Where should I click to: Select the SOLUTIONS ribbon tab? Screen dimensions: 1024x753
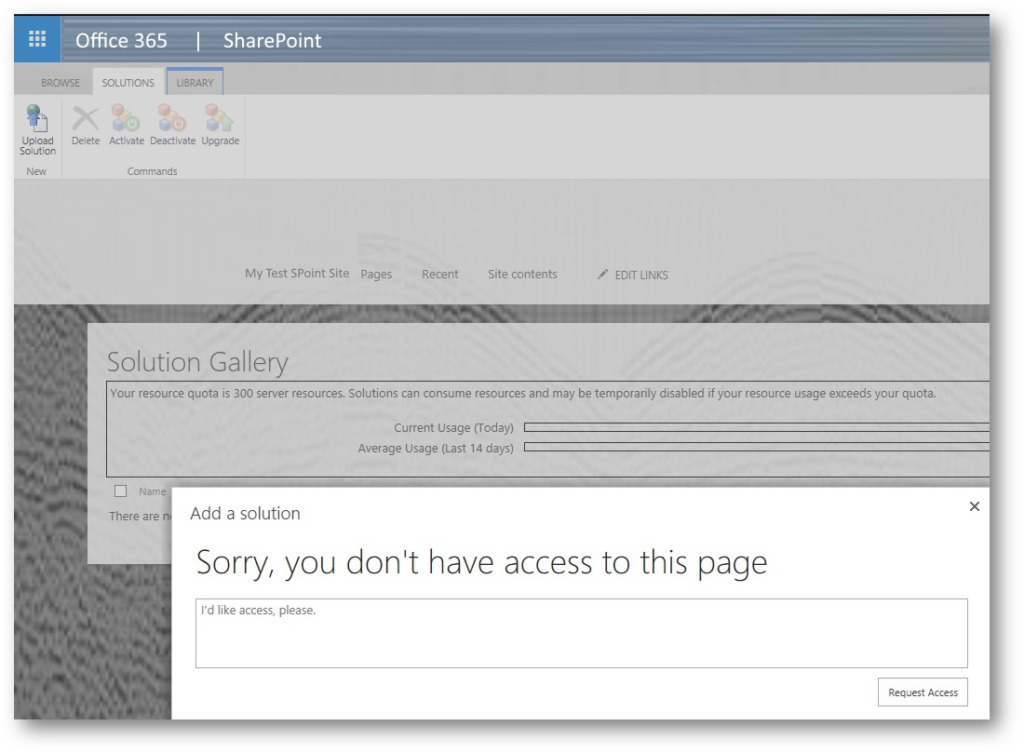[x=127, y=82]
